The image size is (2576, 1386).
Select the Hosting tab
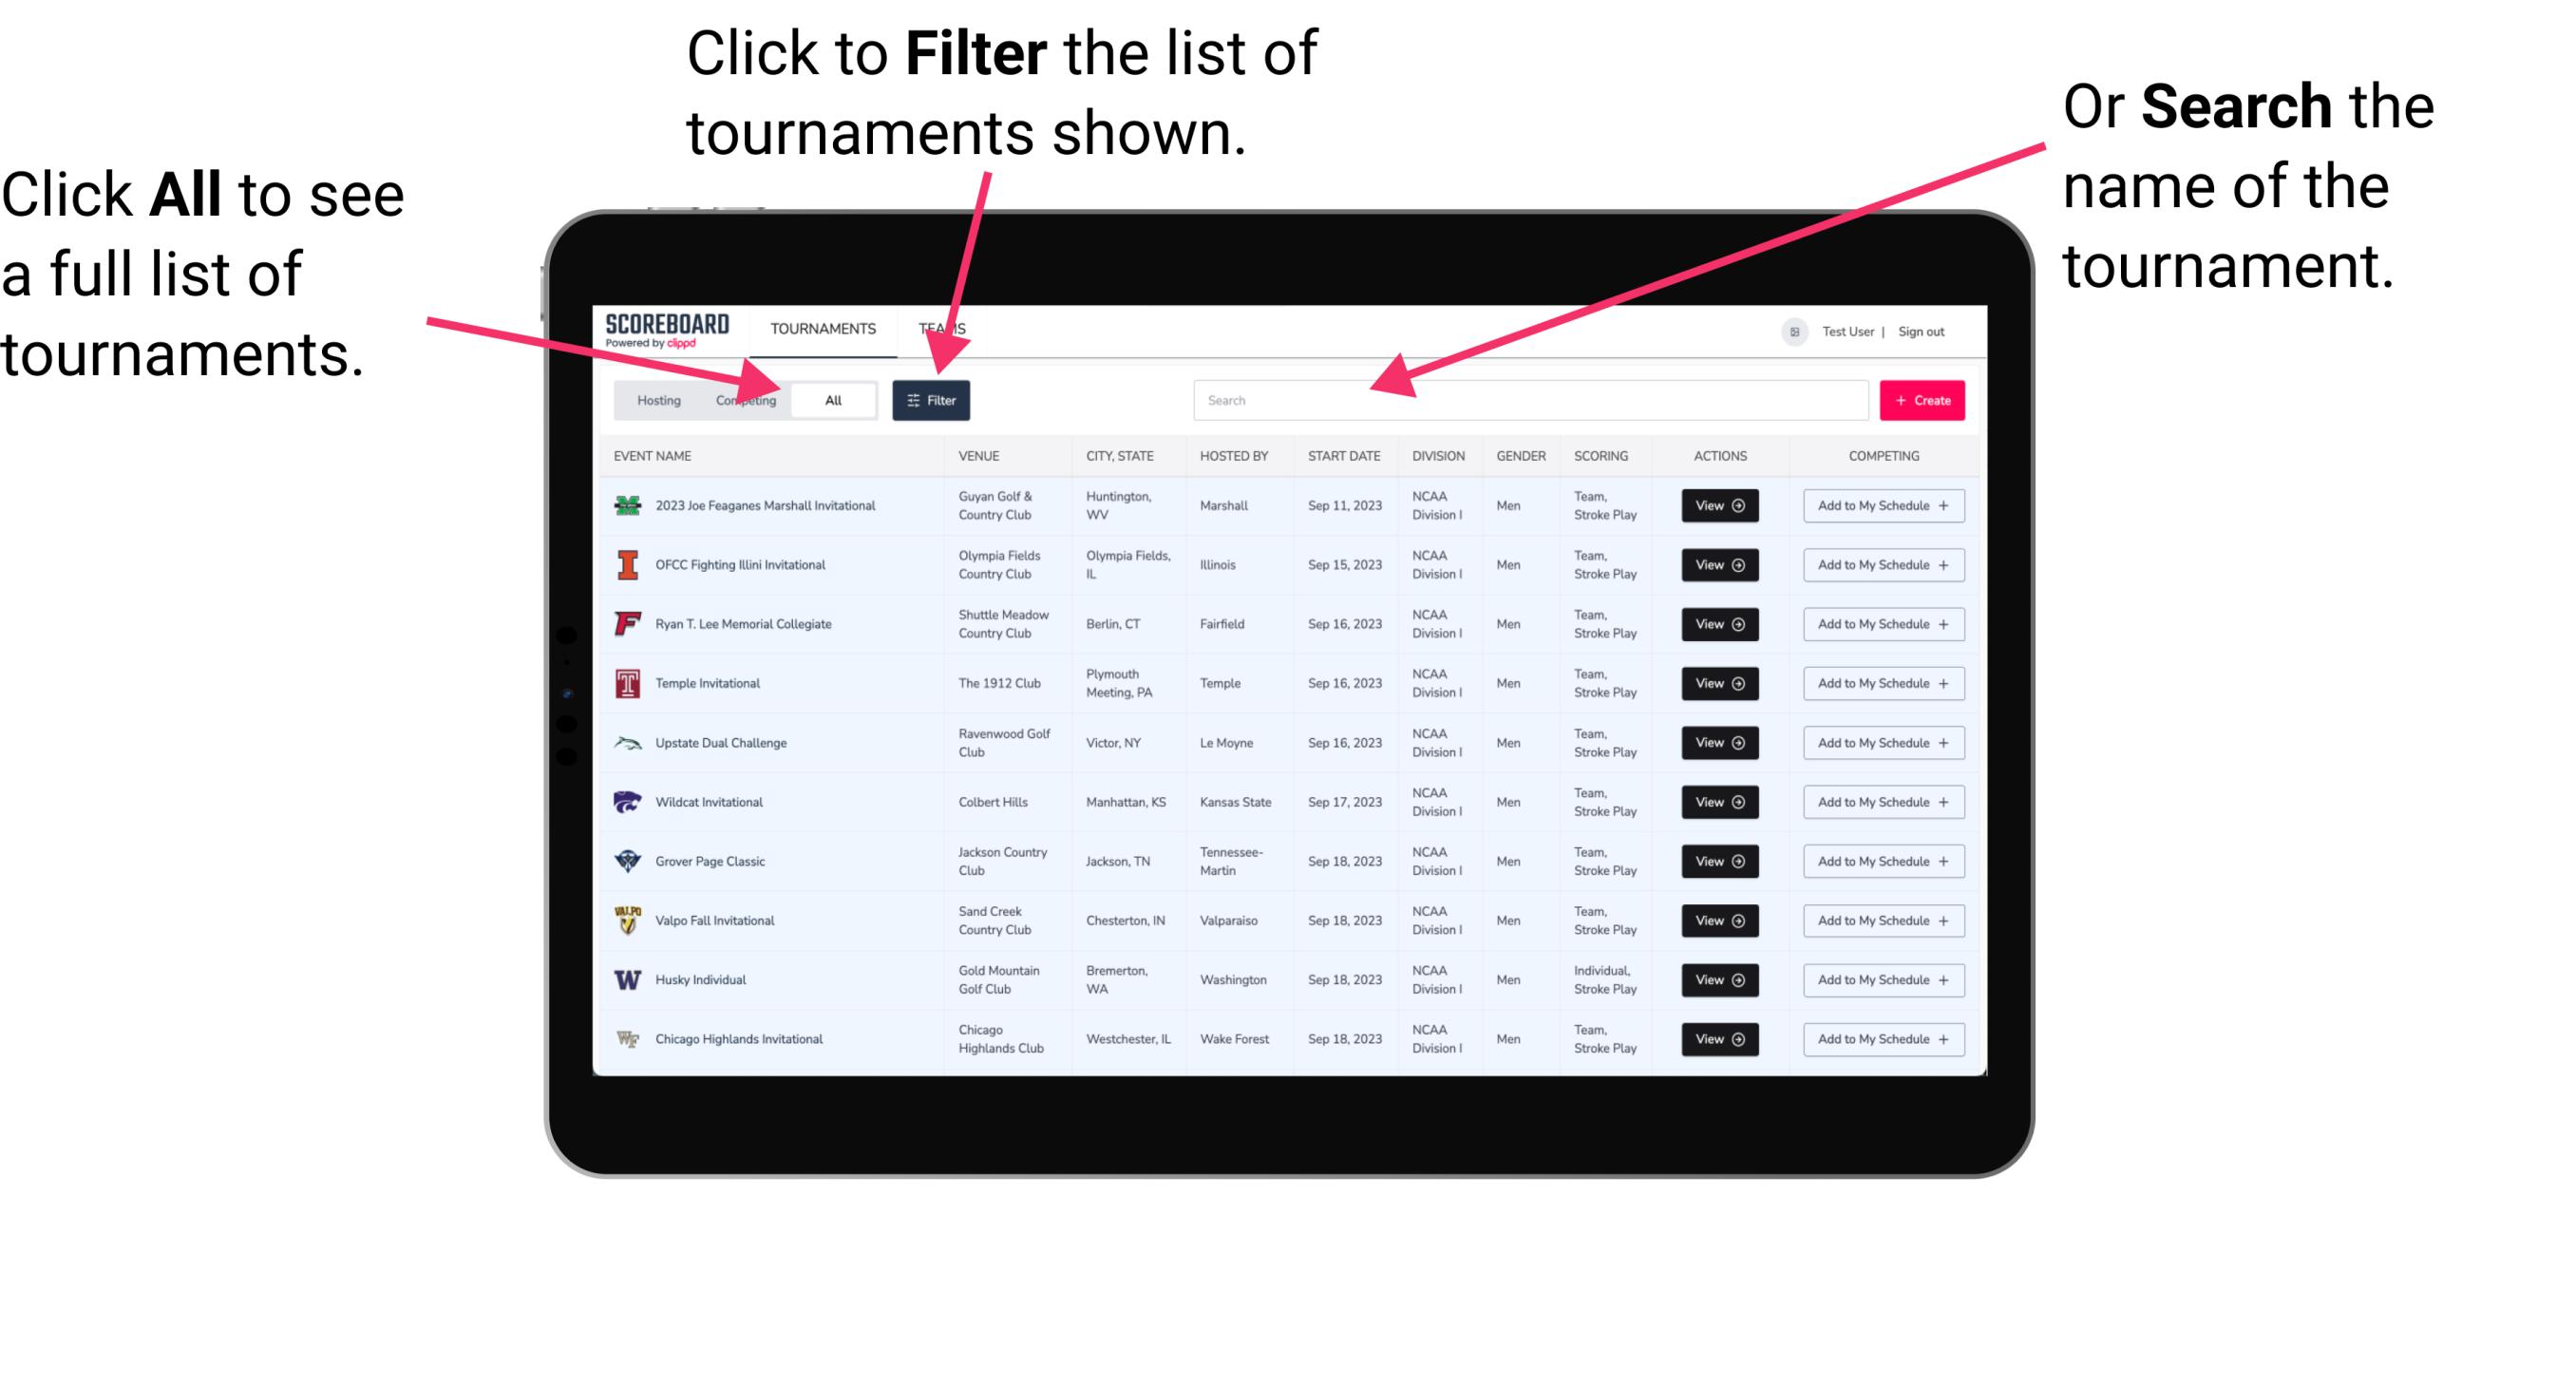click(653, 399)
